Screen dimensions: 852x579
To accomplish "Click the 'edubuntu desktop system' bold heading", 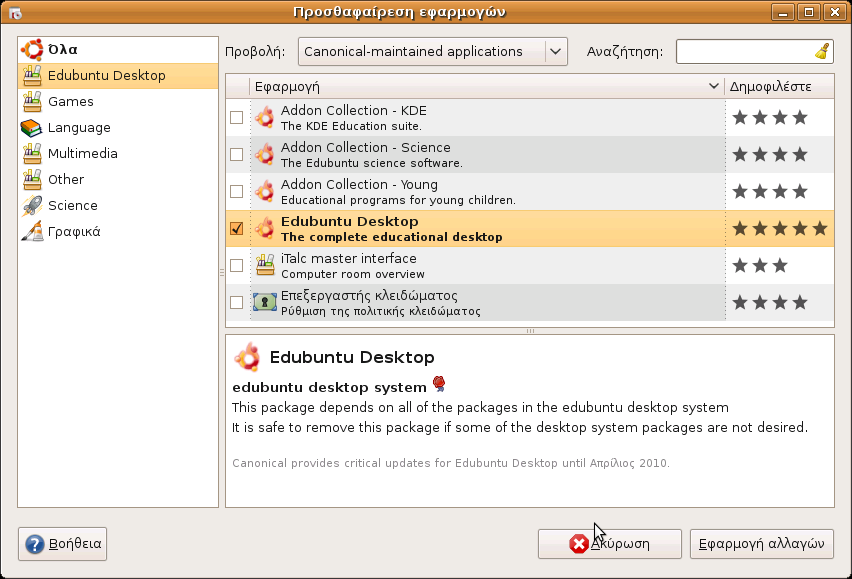I will [x=329, y=387].
